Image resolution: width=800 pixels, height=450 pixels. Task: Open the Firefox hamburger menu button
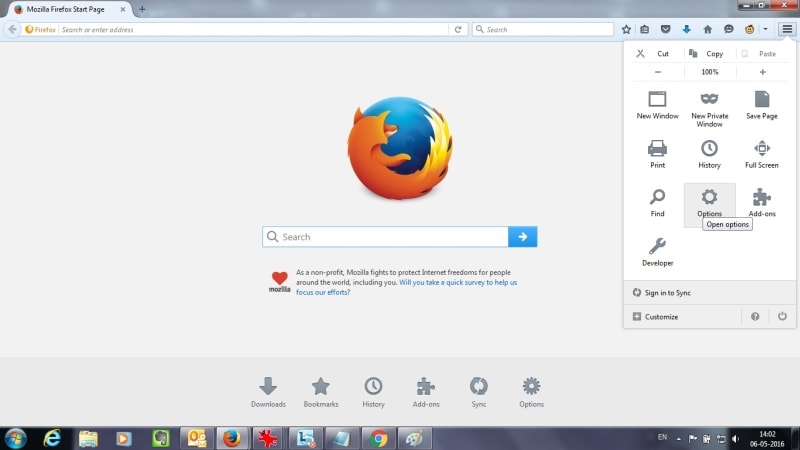pos(787,29)
